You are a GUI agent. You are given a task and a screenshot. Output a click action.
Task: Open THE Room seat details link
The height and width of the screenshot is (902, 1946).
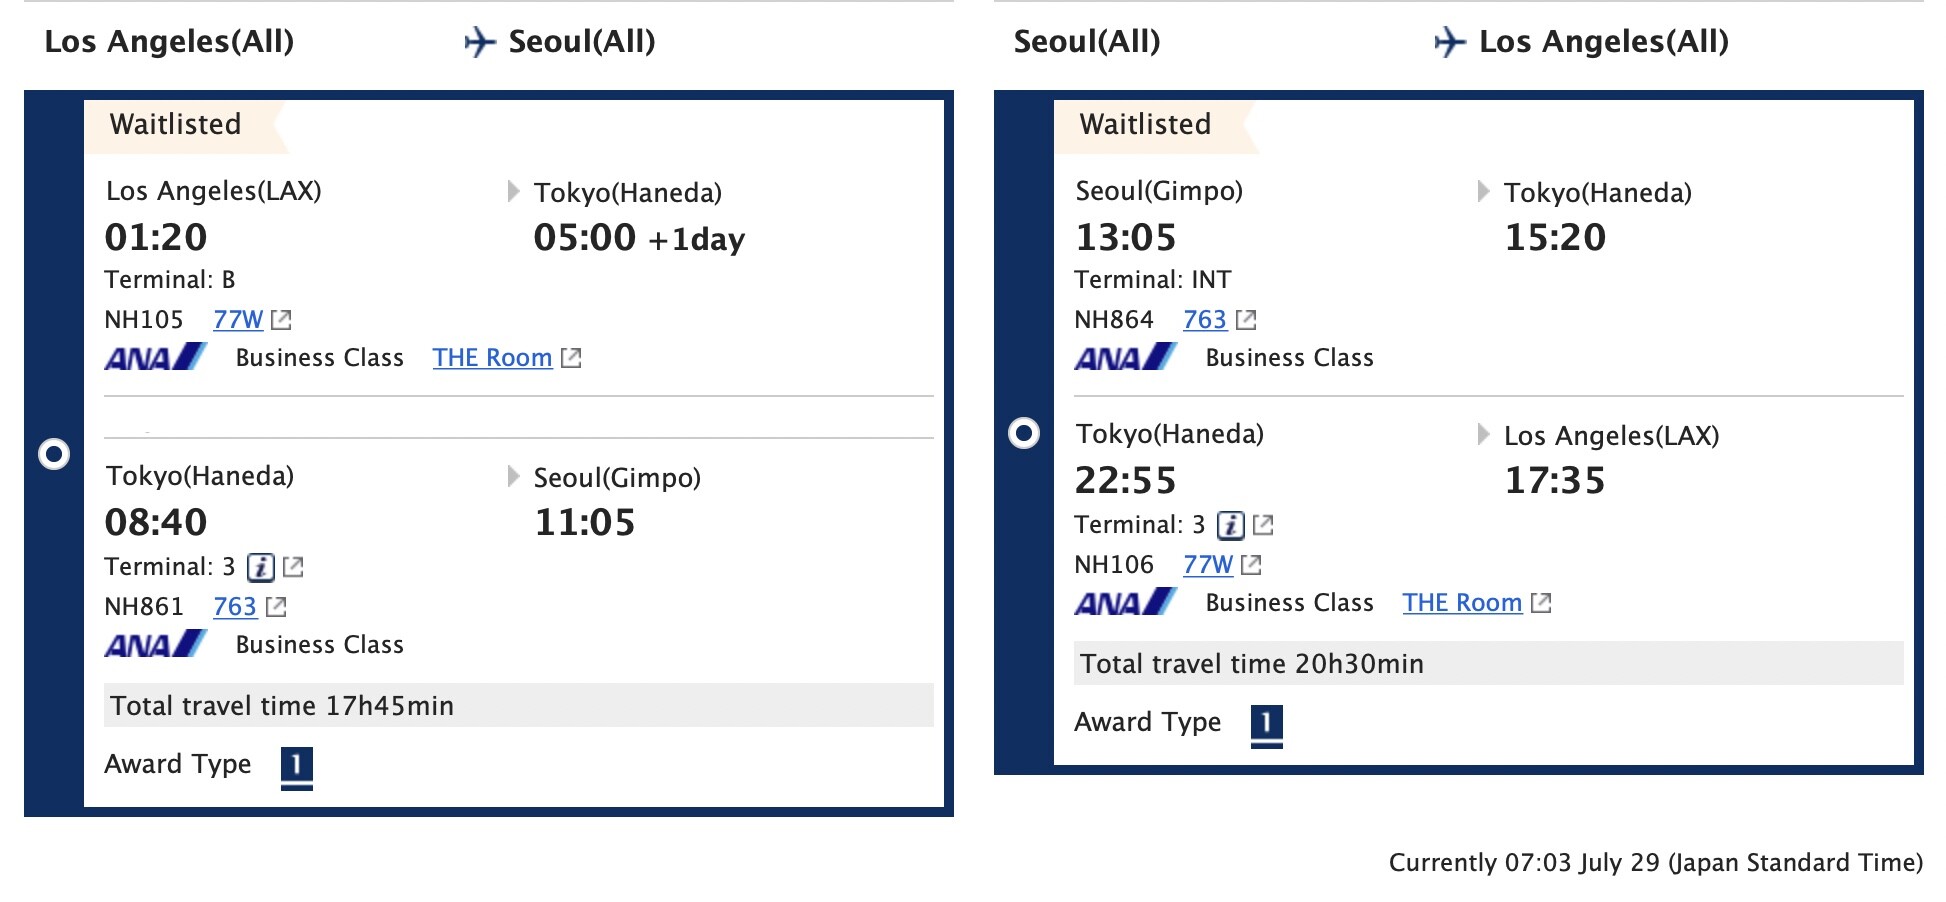pyautogui.click(x=491, y=357)
